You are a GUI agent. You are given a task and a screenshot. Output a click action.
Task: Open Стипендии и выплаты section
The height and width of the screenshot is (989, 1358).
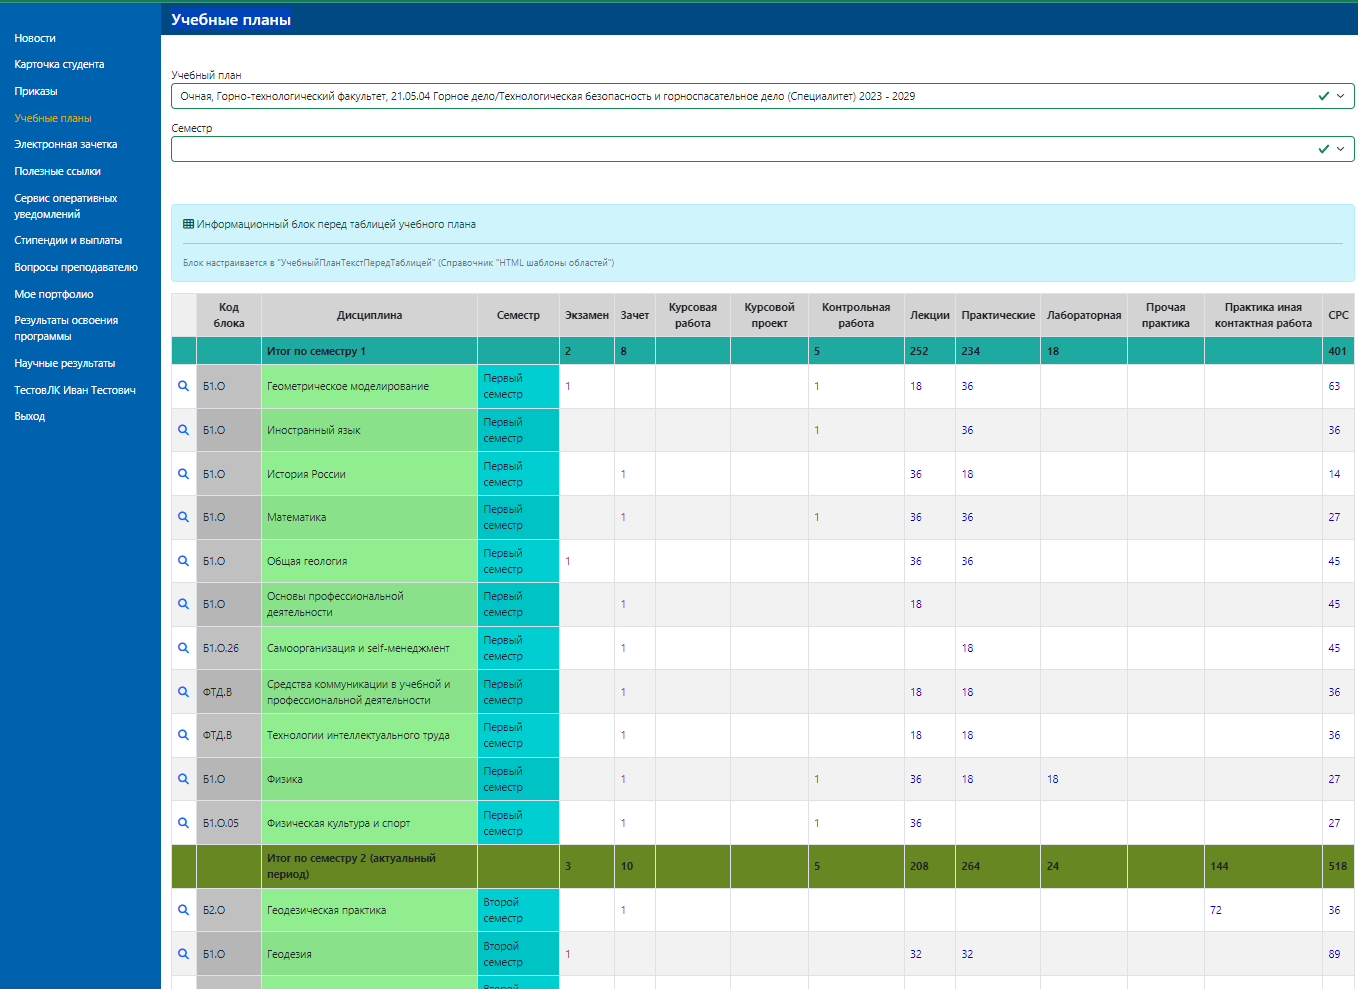pos(68,240)
